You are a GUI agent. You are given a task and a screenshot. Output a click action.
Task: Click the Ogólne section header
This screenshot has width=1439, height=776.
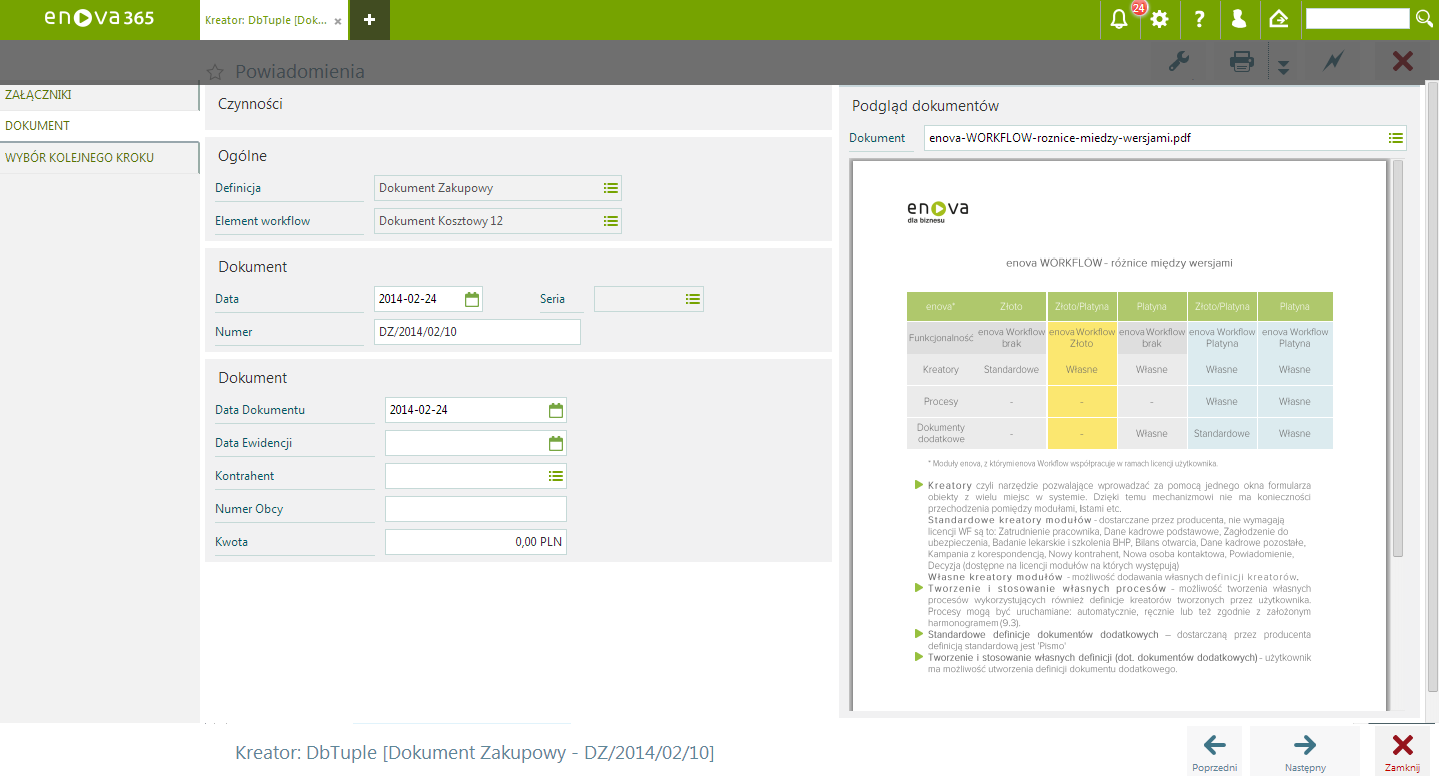[x=243, y=156]
